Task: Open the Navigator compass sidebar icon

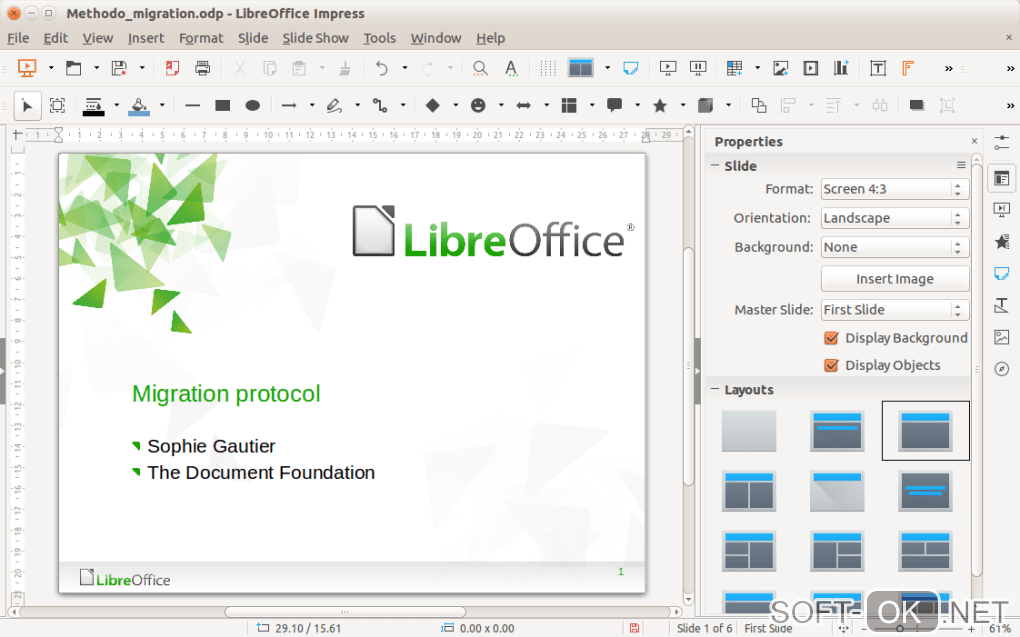Action: tap(1002, 369)
